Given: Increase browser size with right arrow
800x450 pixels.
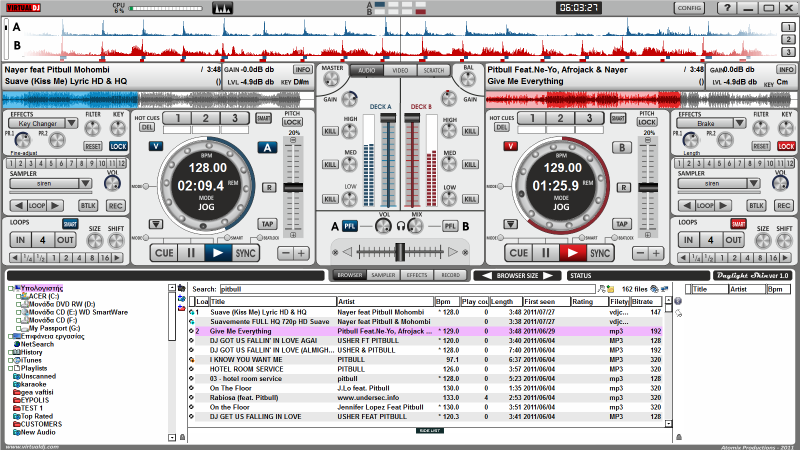Looking at the screenshot, I should (x=548, y=276).
